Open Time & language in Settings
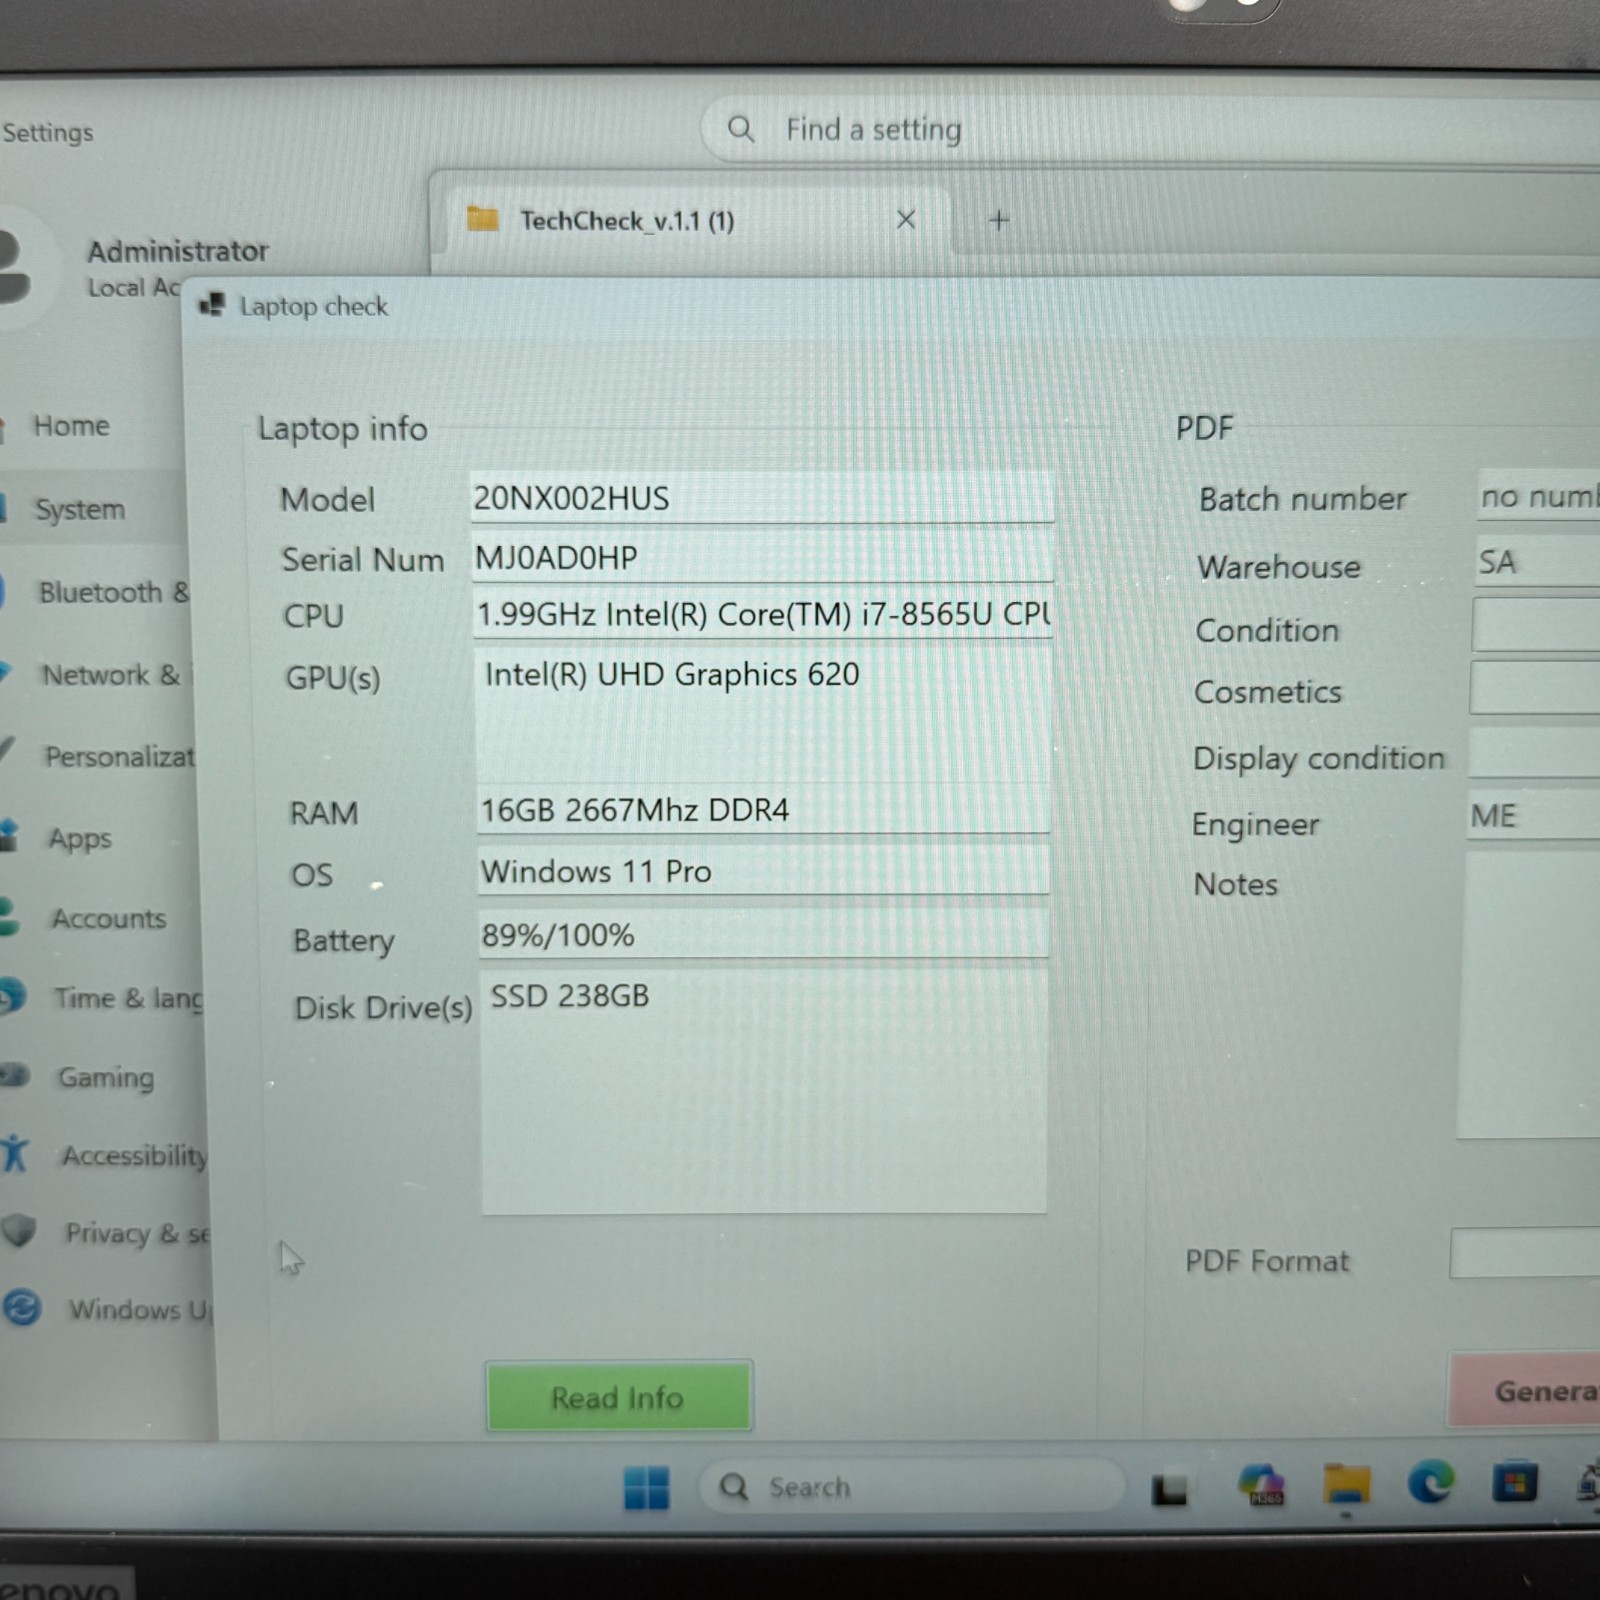This screenshot has width=1600, height=1600. click(128, 998)
